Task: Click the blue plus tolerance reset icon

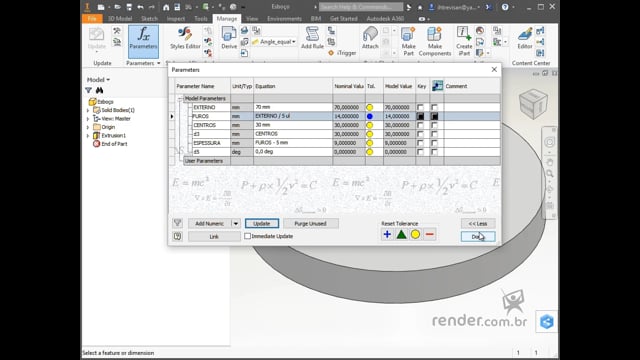Action: (387, 234)
